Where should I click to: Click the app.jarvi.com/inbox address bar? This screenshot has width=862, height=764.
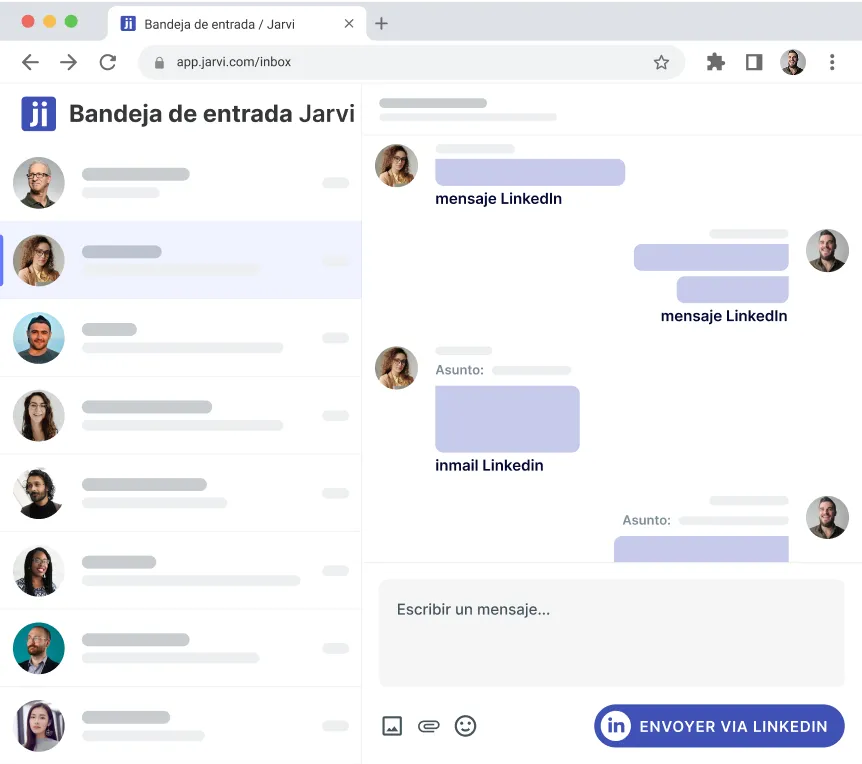400,62
